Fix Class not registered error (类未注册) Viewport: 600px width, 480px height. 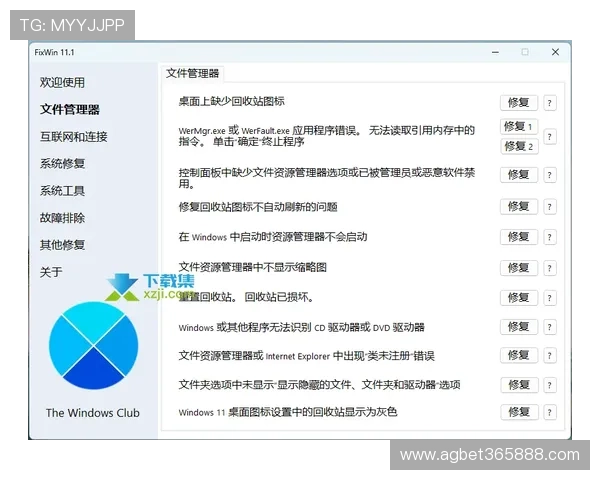click(519, 355)
